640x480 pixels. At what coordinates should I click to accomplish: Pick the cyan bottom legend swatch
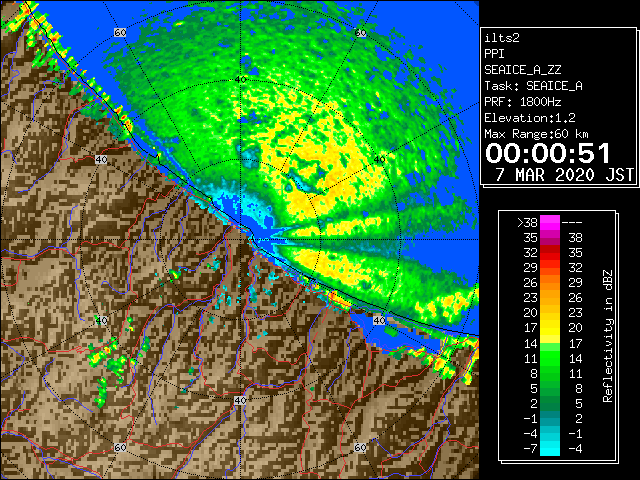pos(550,448)
